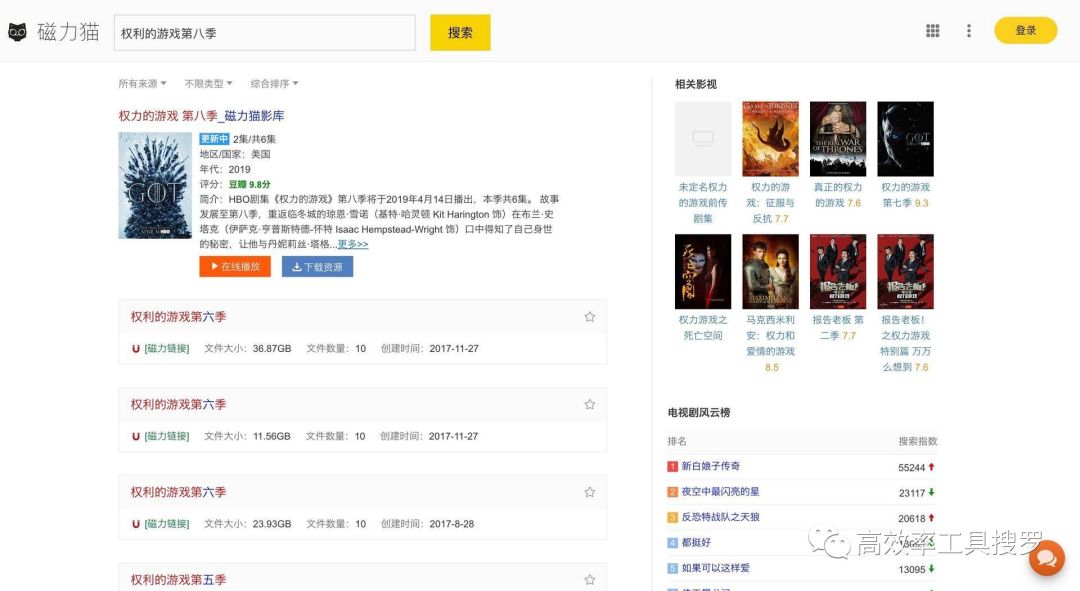
Task: Click the 权力的游戏第七季 poster
Action: point(905,139)
